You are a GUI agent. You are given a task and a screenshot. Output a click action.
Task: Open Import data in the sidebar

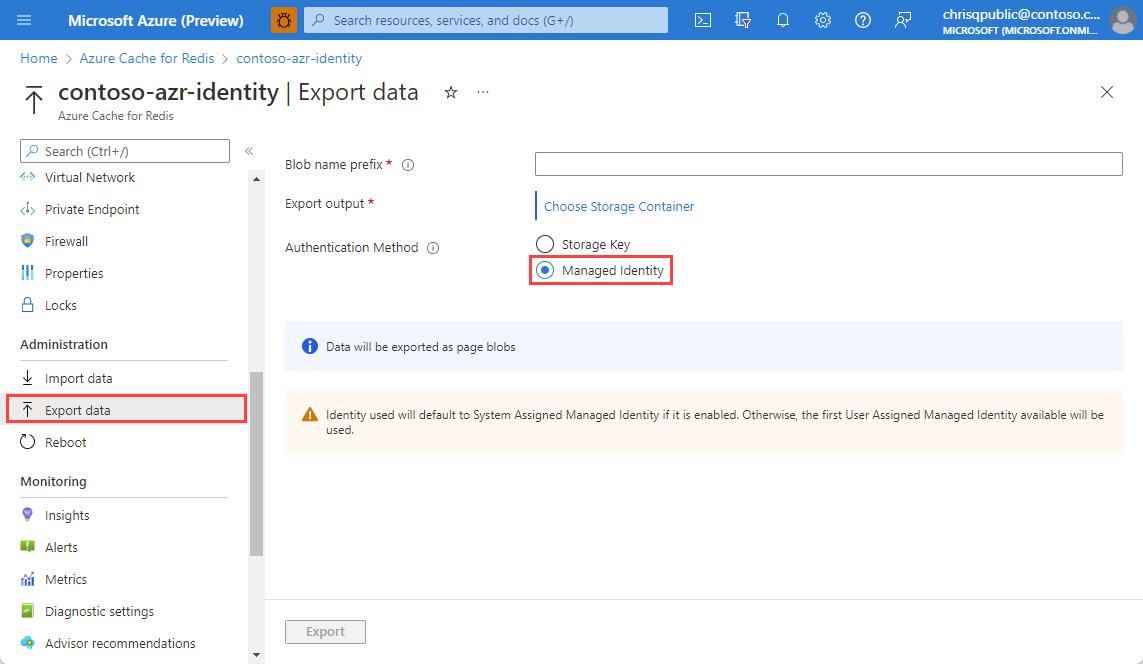78,378
